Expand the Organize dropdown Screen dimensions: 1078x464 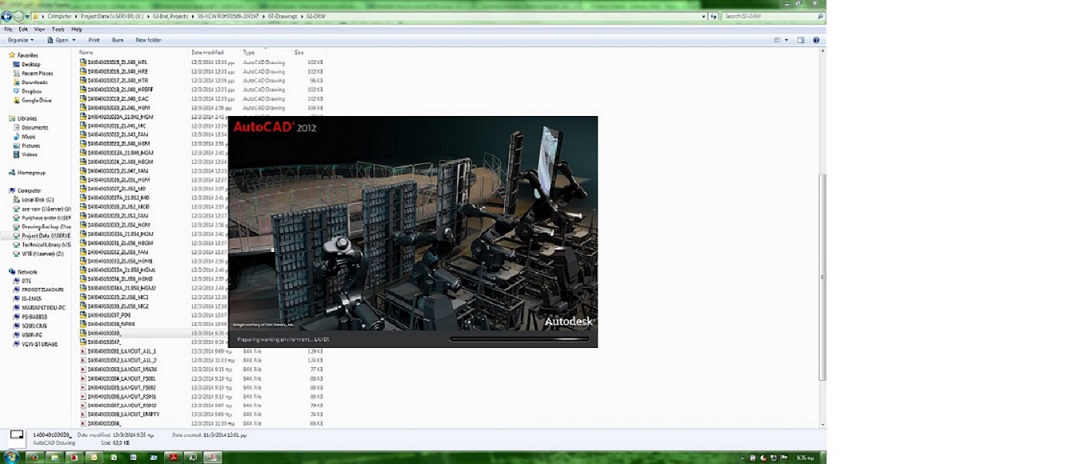21,40
